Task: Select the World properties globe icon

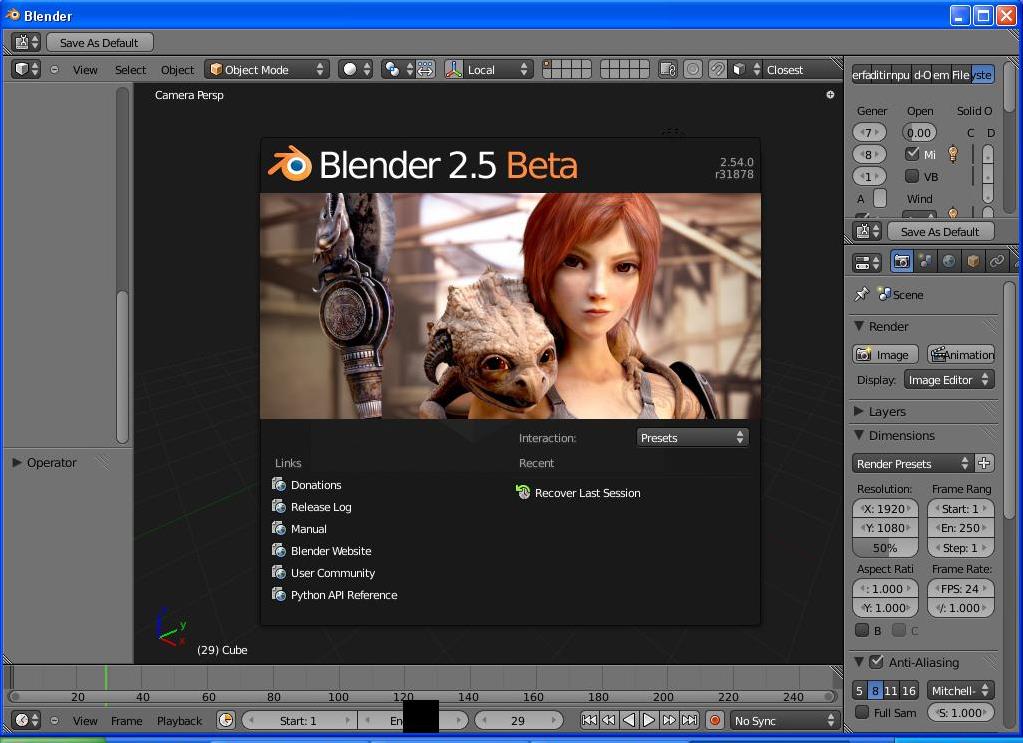Action: click(x=949, y=261)
